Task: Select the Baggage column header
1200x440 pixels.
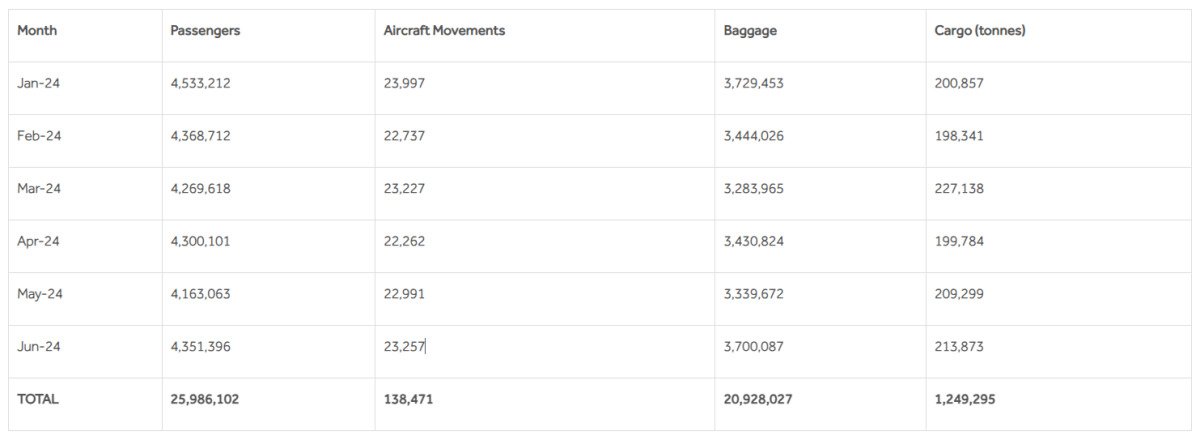Action: [x=750, y=31]
